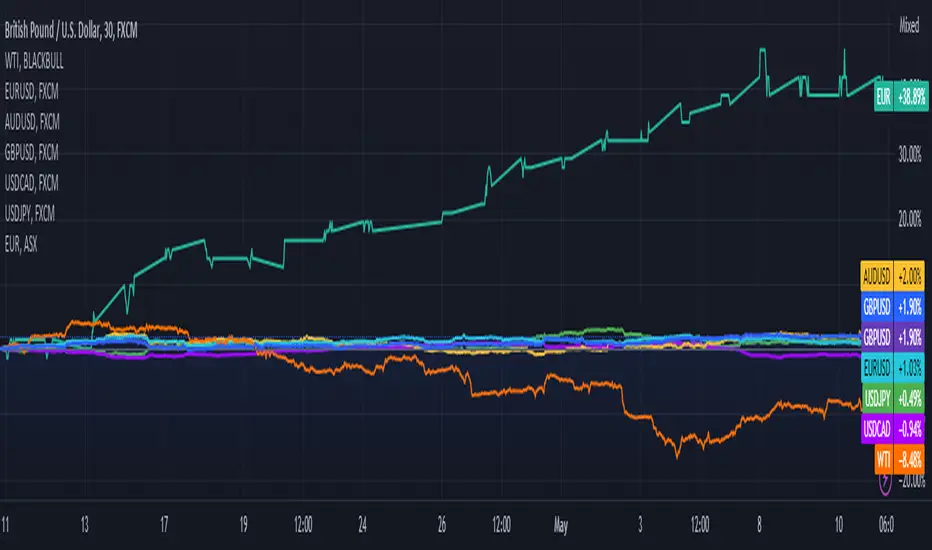Viewport: 932px width, 550px height.
Task: Click the 20.00% price axis label
Action: point(909,219)
